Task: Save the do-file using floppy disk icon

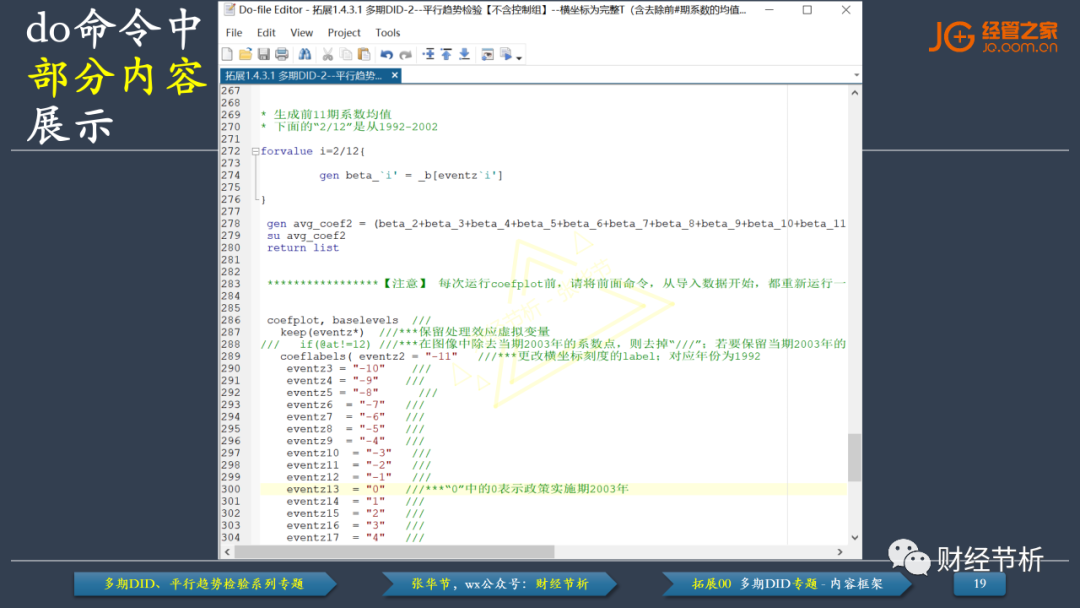Action: [x=264, y=54]
